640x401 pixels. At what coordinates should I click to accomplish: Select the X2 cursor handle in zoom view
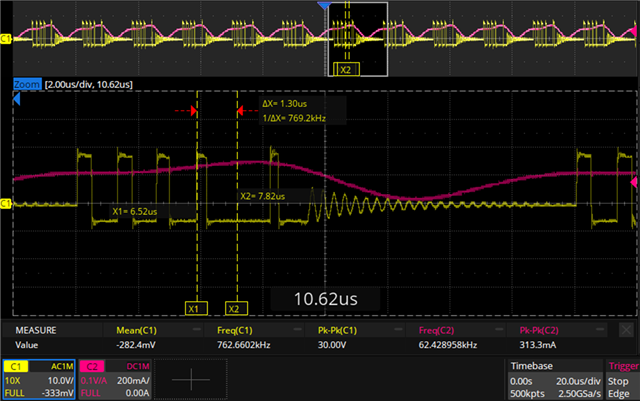pyautogui.click(x=236, y=309)
